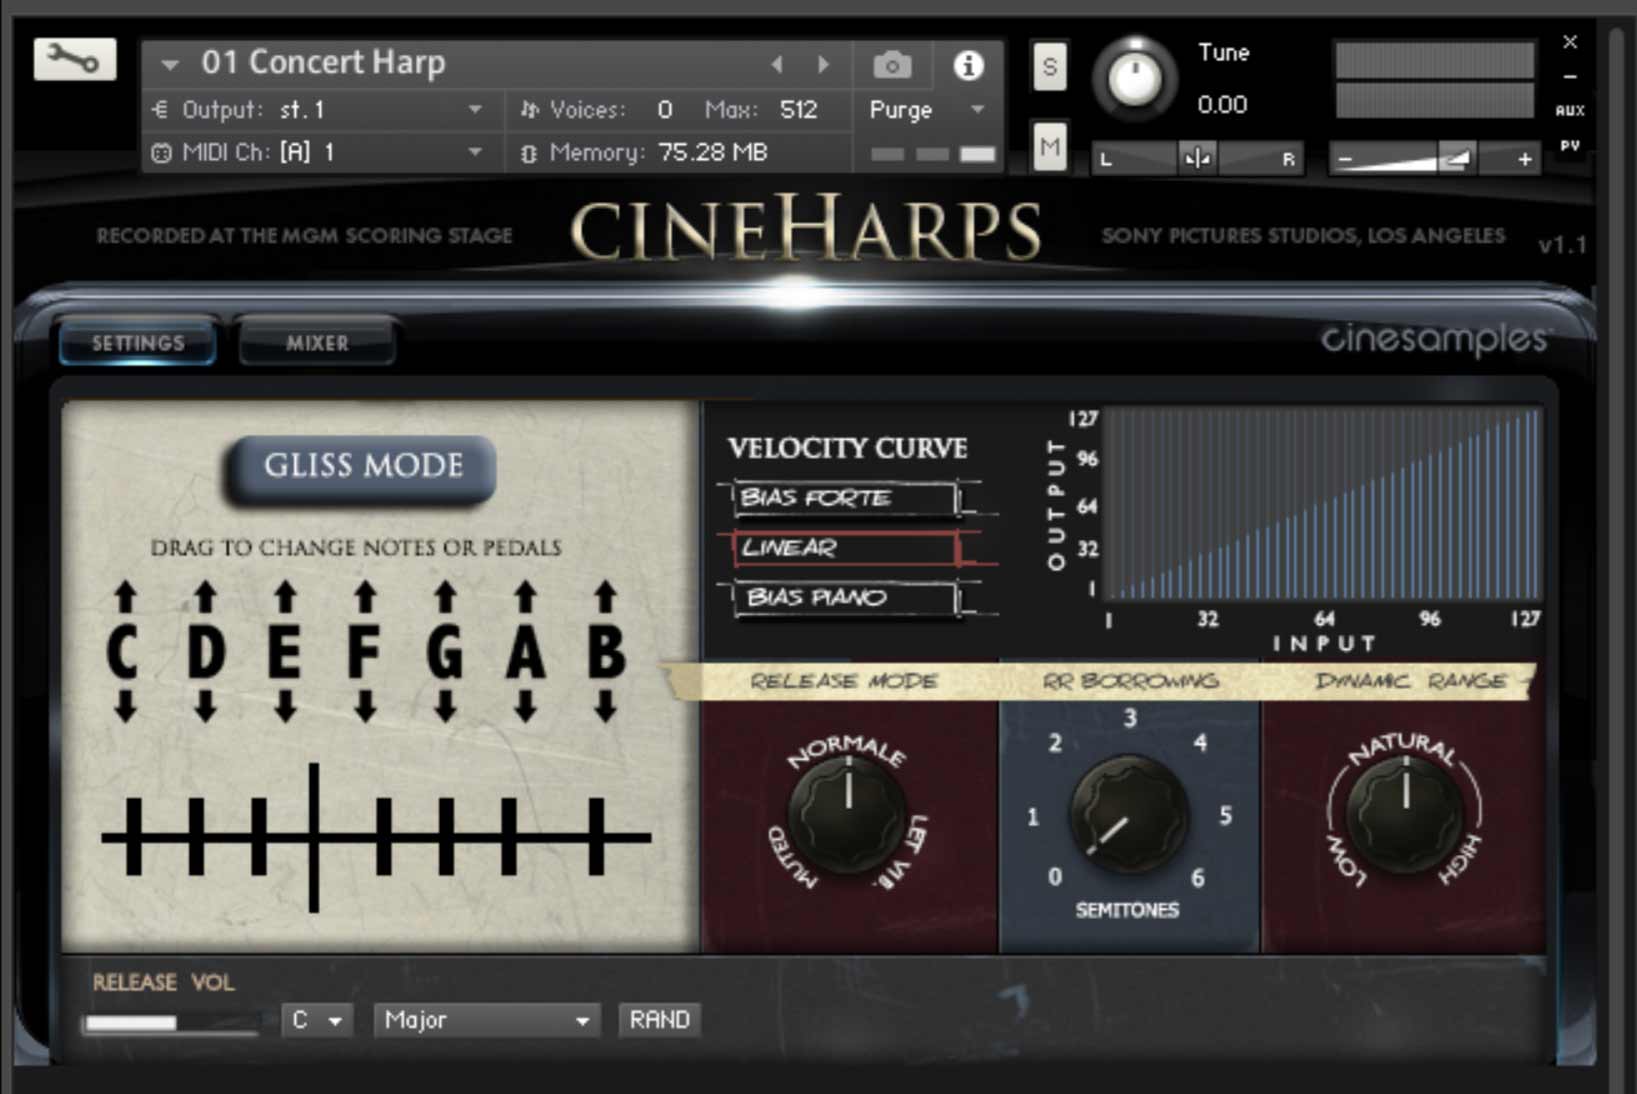Click the PV performance view icon
The image size is (1637, 1094).
pos(1569,144)
